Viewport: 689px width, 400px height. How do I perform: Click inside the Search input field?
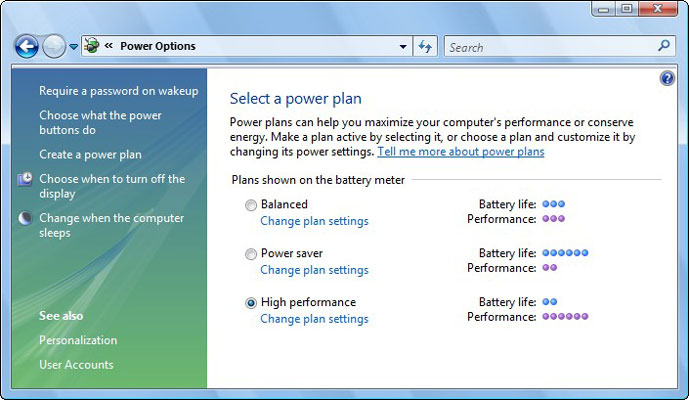pos(550,46)
